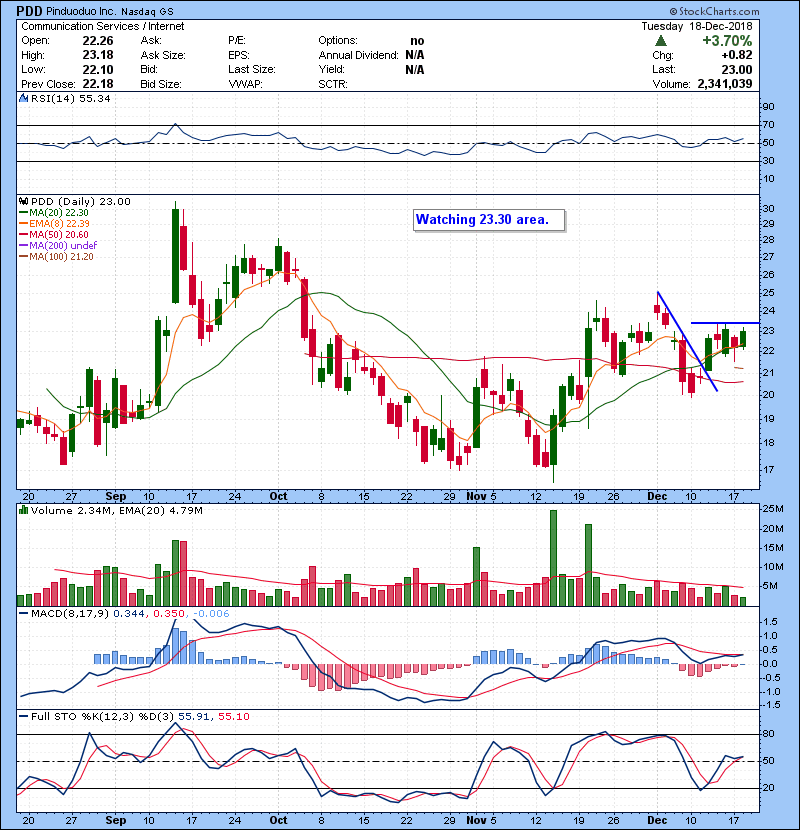The image size is (800, 830).
Task: Click the green up-arrow change indicator
Action: tap(660, 41)
